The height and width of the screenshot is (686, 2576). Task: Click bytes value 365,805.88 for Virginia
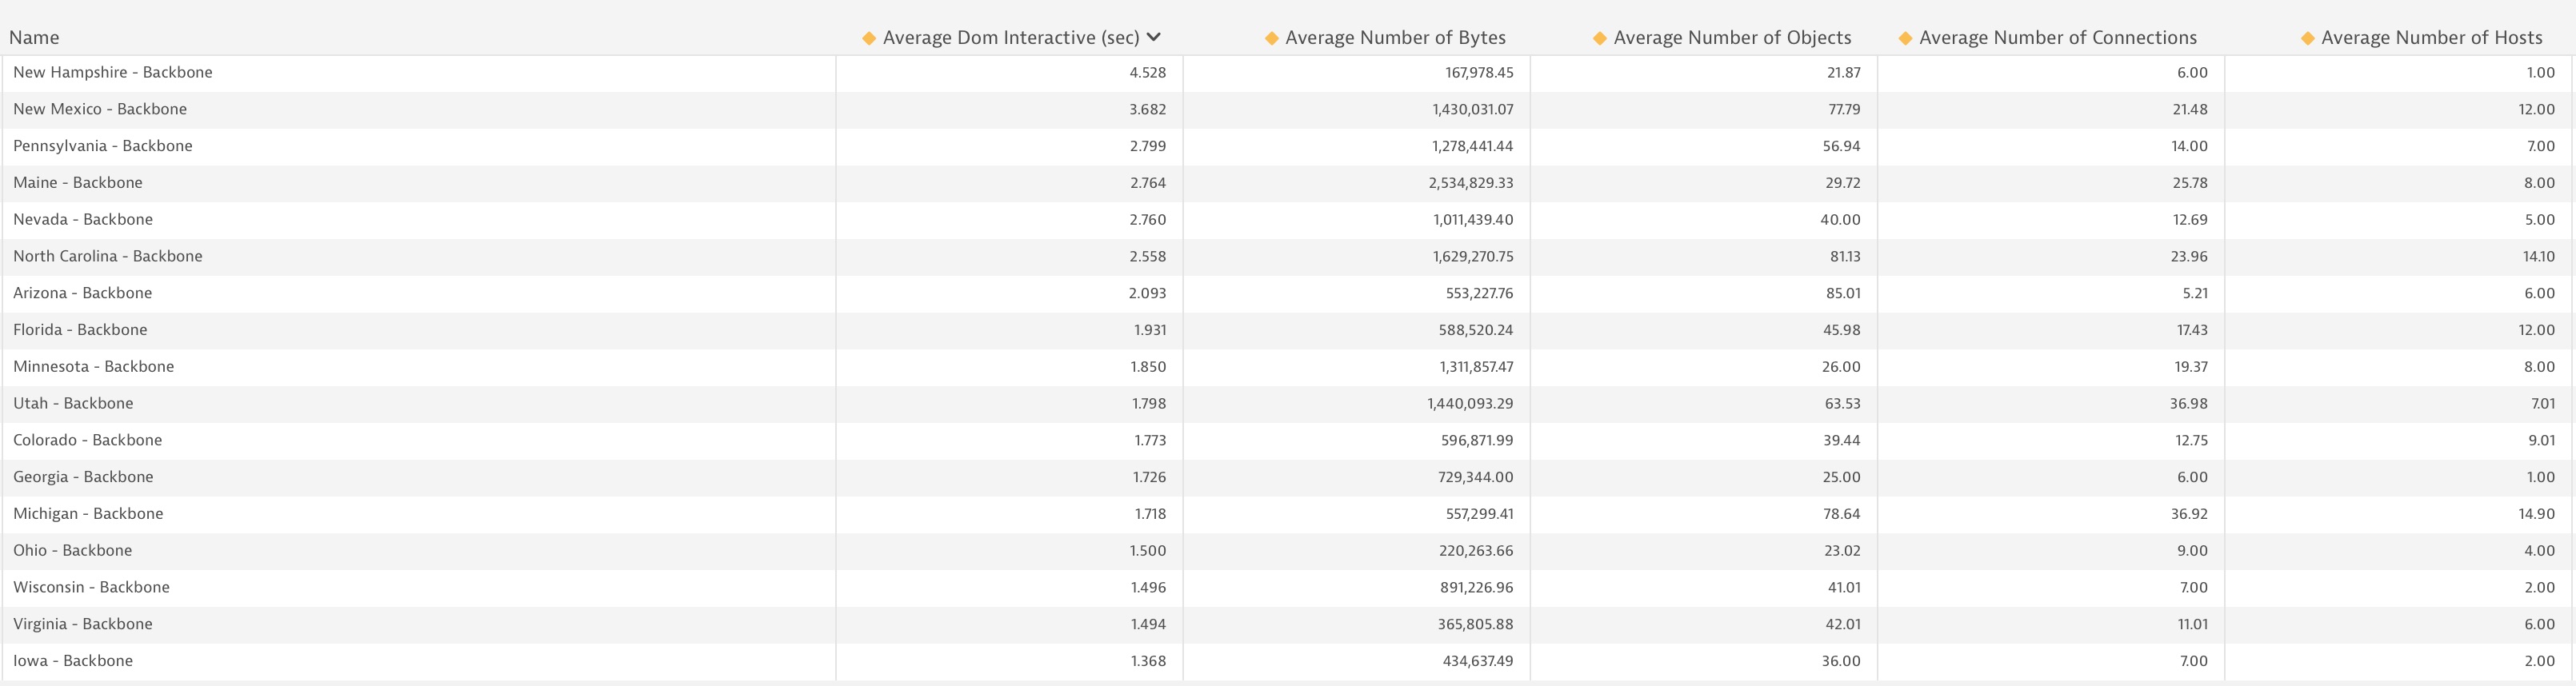pyautogui.click(x=1476, y=624)
